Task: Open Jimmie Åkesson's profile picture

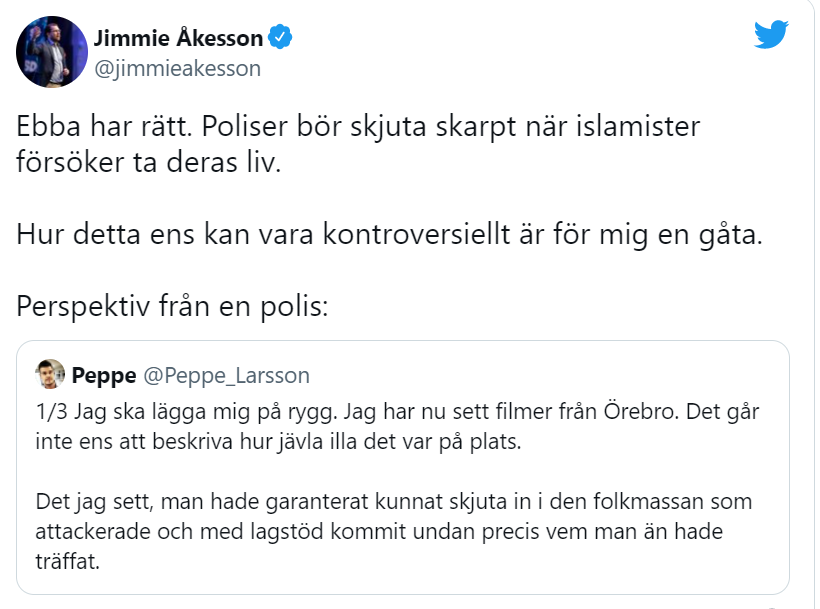Action: (51, 51)
